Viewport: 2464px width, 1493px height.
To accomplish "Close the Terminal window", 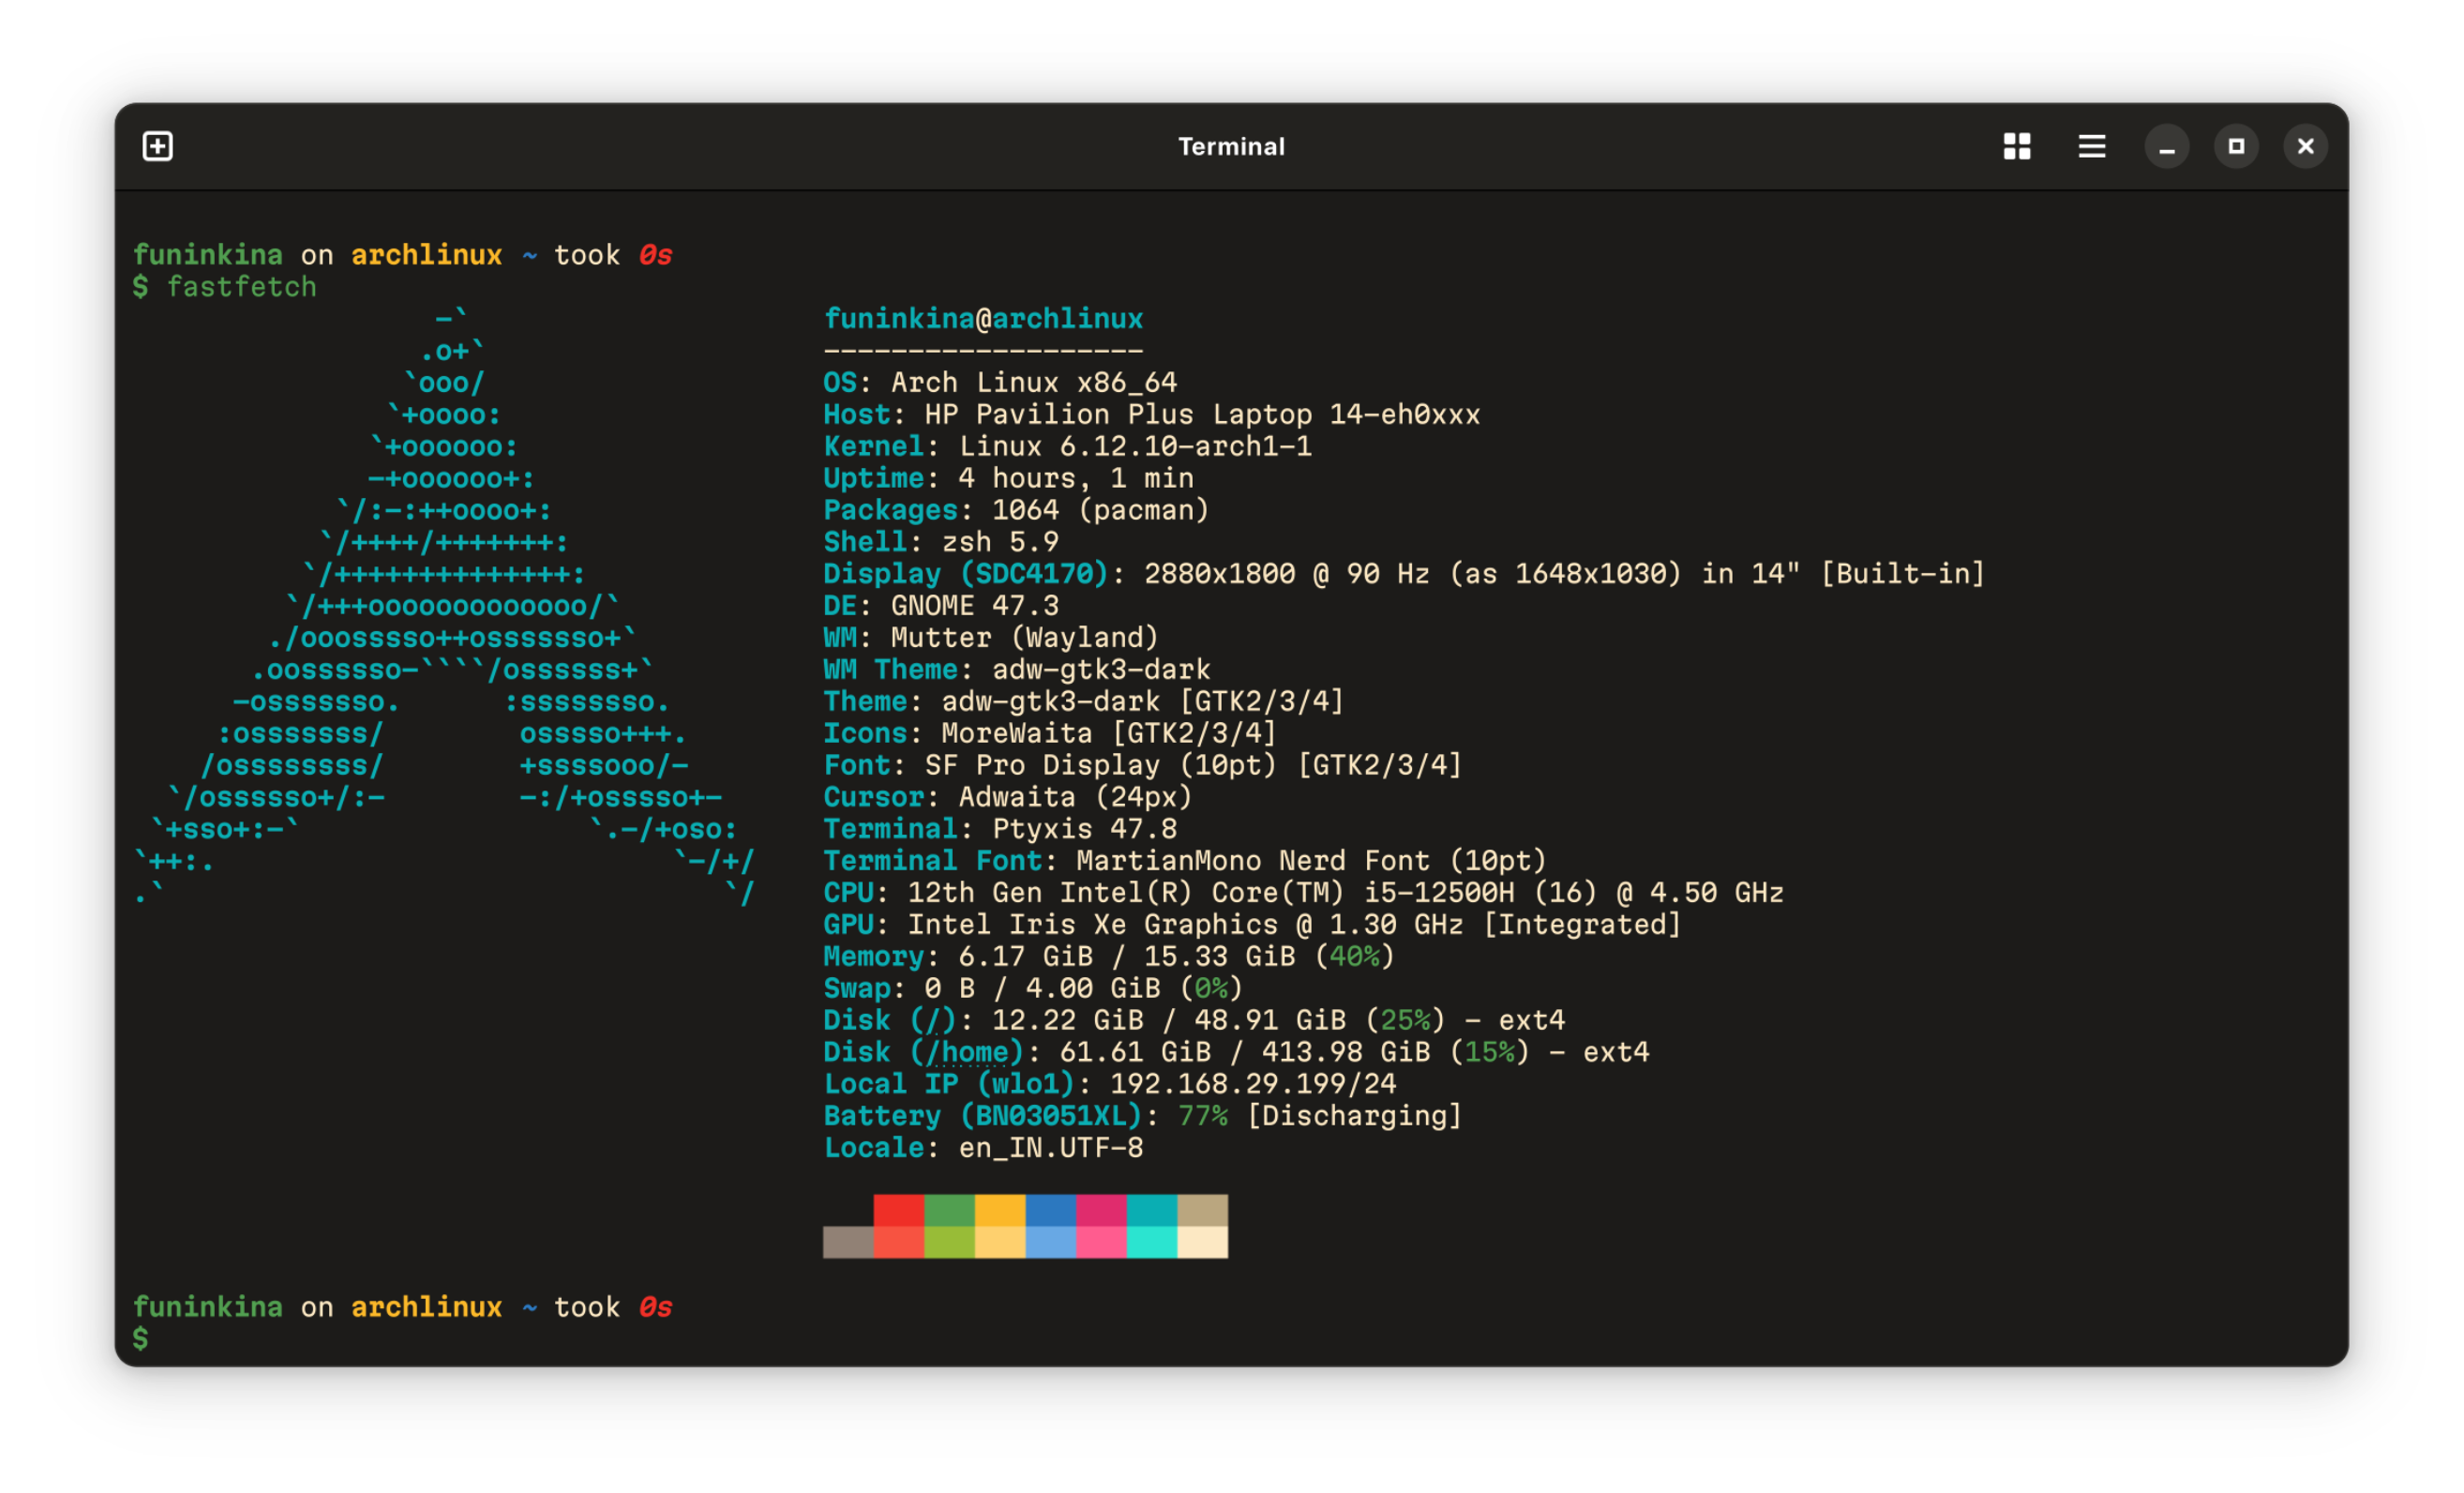I will (x=2305, y=146).
